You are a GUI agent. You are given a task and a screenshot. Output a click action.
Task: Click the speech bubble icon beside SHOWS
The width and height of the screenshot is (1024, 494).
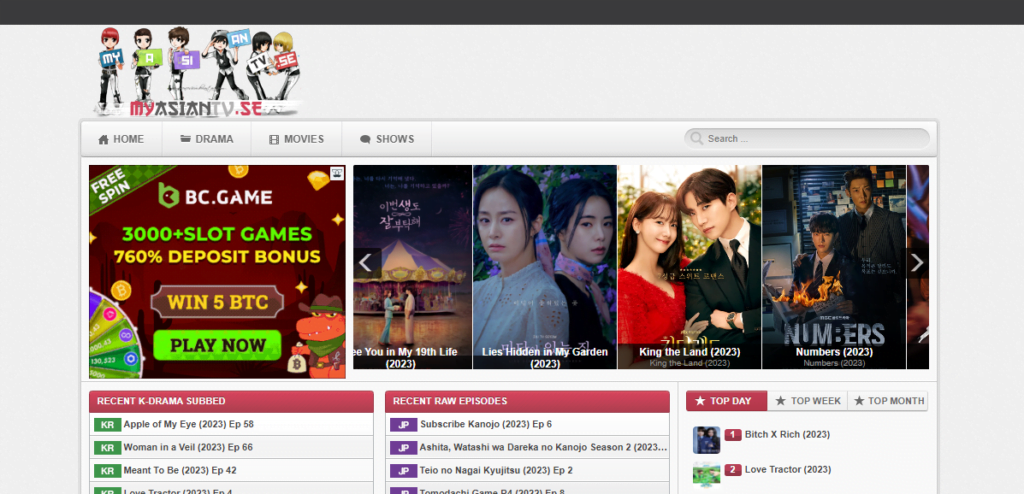[x=365, y=139]
